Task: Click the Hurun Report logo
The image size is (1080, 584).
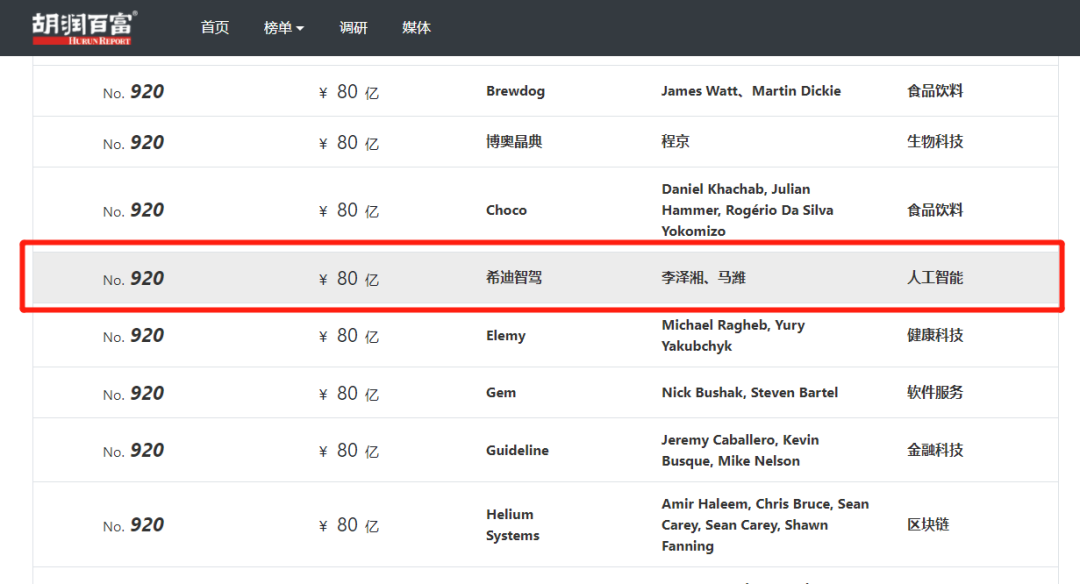Action: point(84,28)
